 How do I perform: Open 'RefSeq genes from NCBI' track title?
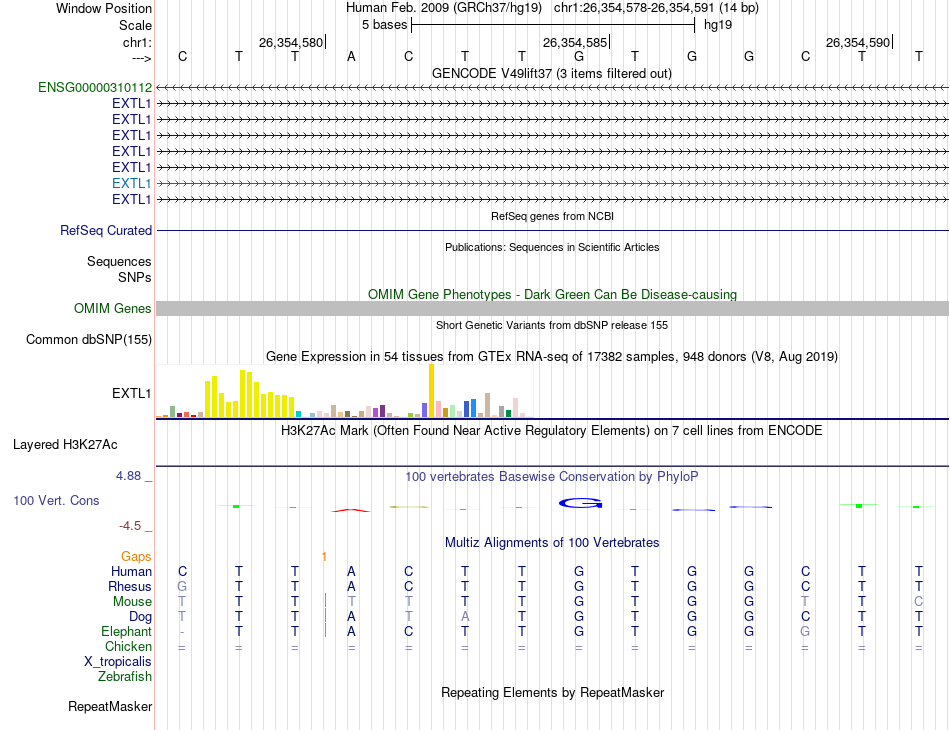coord(552,216)
